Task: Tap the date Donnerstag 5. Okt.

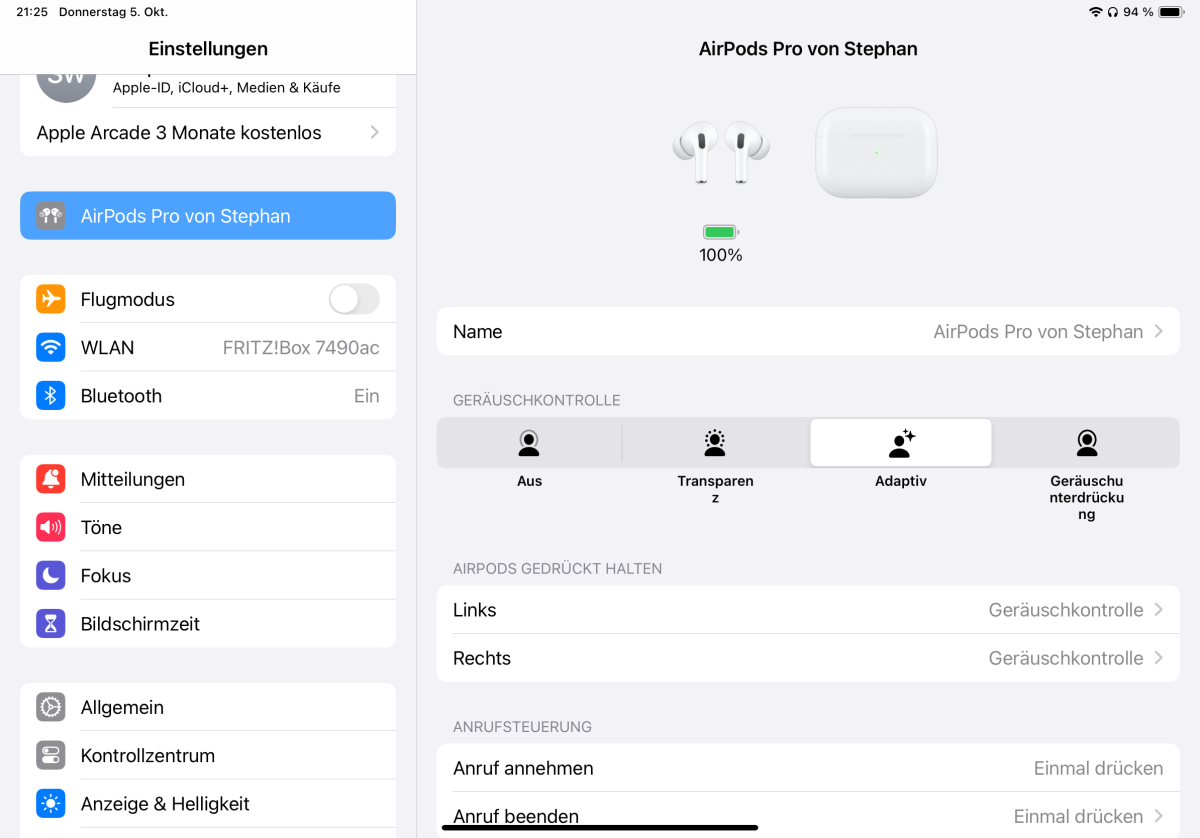Action: pos(113,12)
